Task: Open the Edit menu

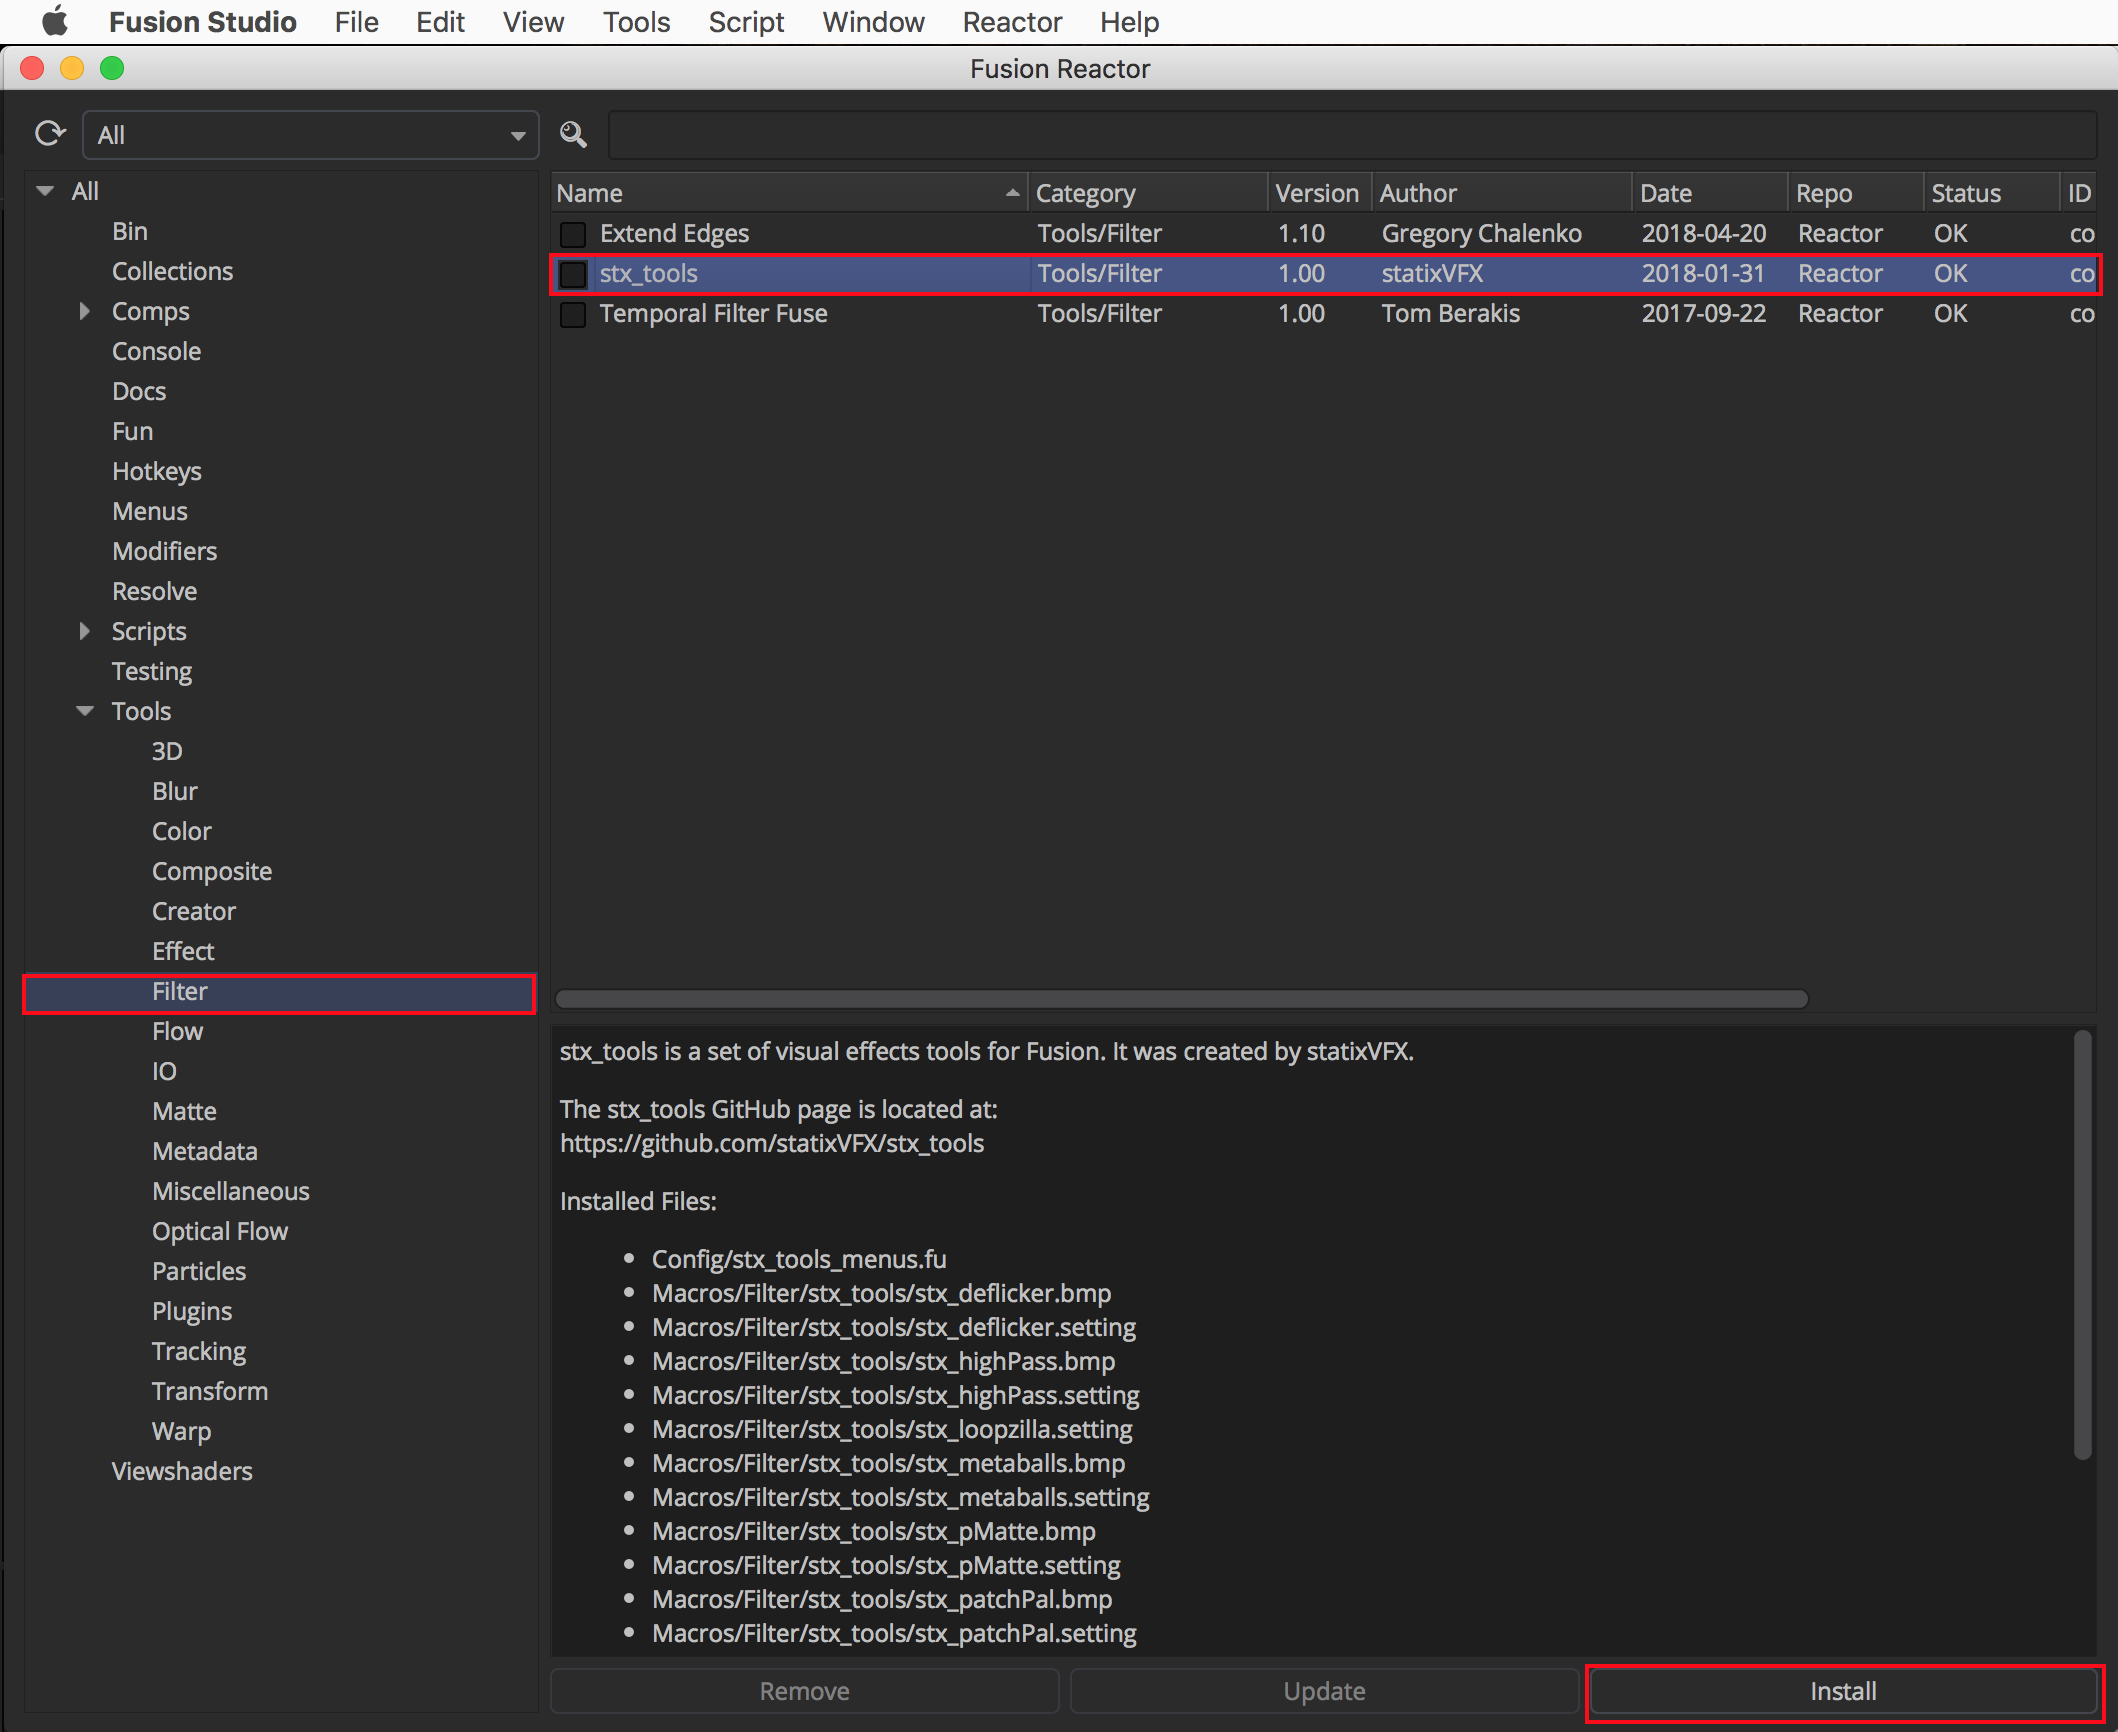Action: 440,21
